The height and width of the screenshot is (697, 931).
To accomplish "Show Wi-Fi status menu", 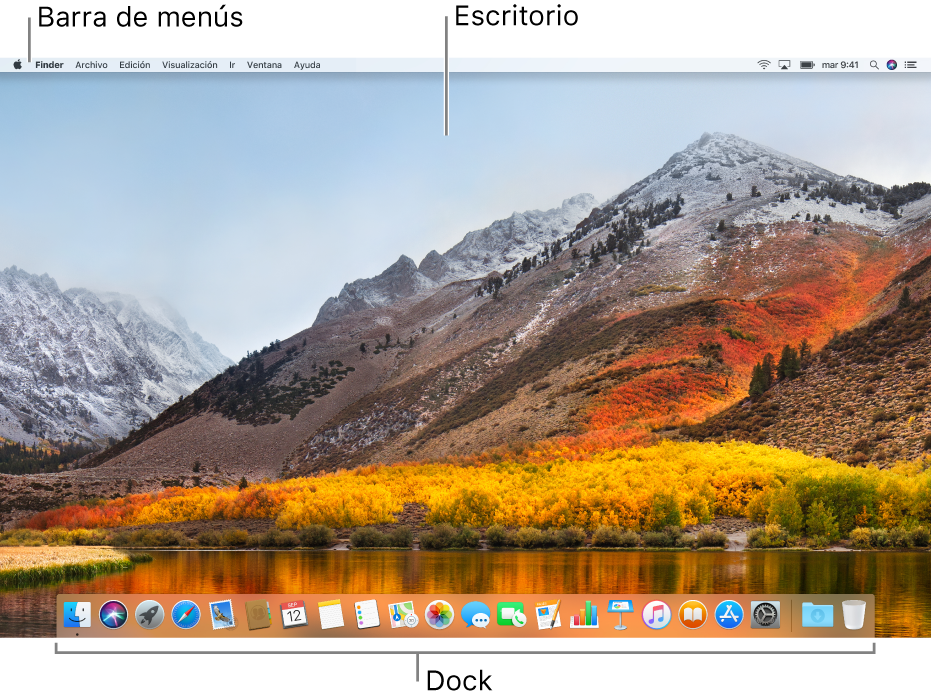I will point(764,65).
